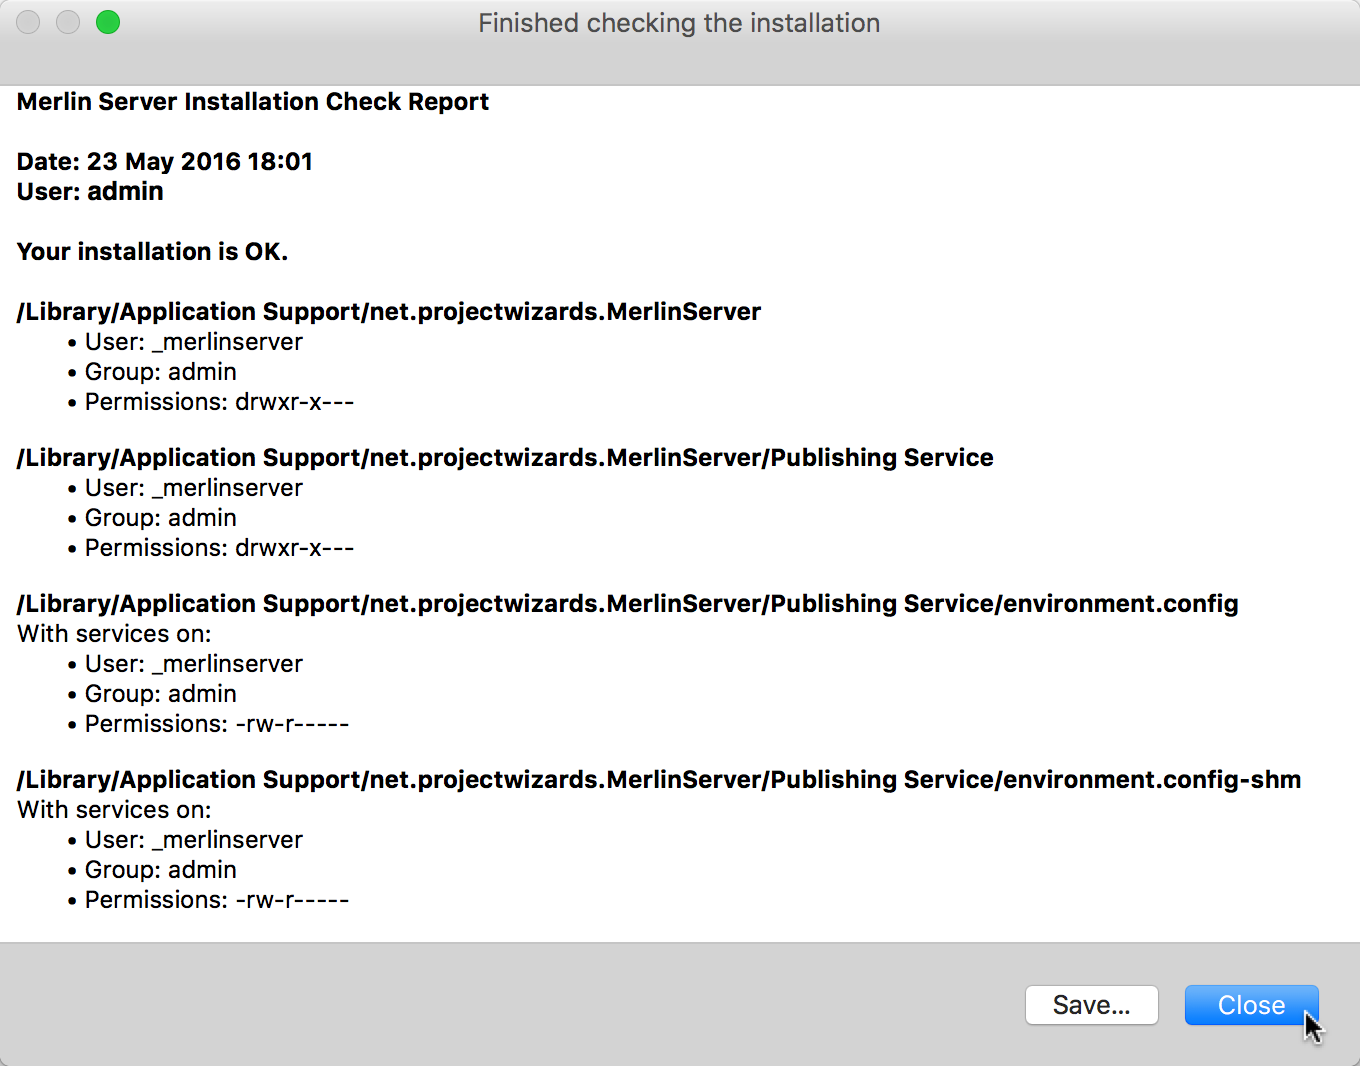
Task: Click 'With services on:' under environment.config
Action: (114, 634)
